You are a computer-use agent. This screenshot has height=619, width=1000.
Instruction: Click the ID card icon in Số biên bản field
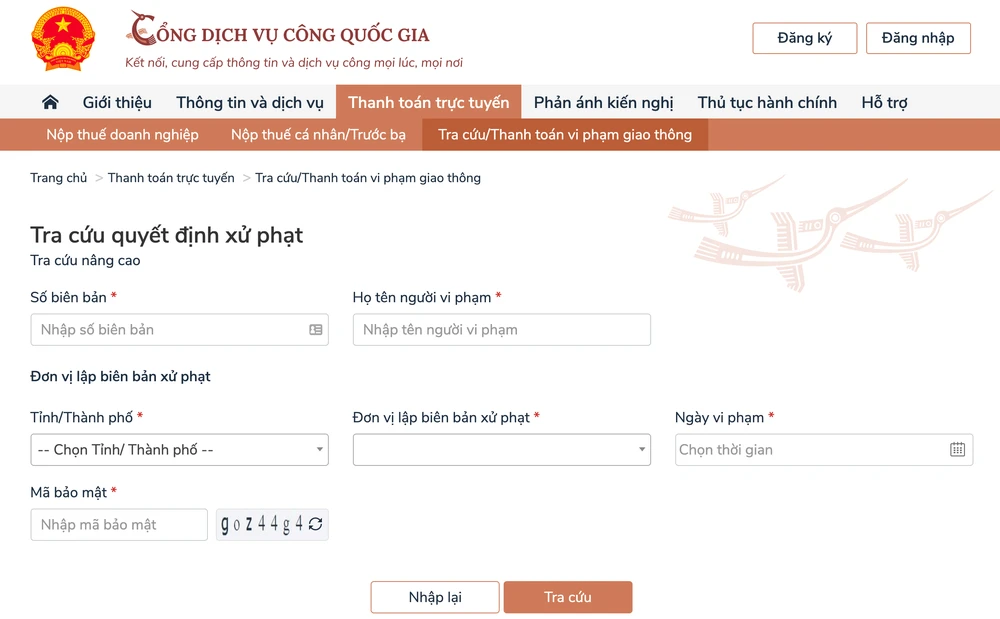[316, 329]
